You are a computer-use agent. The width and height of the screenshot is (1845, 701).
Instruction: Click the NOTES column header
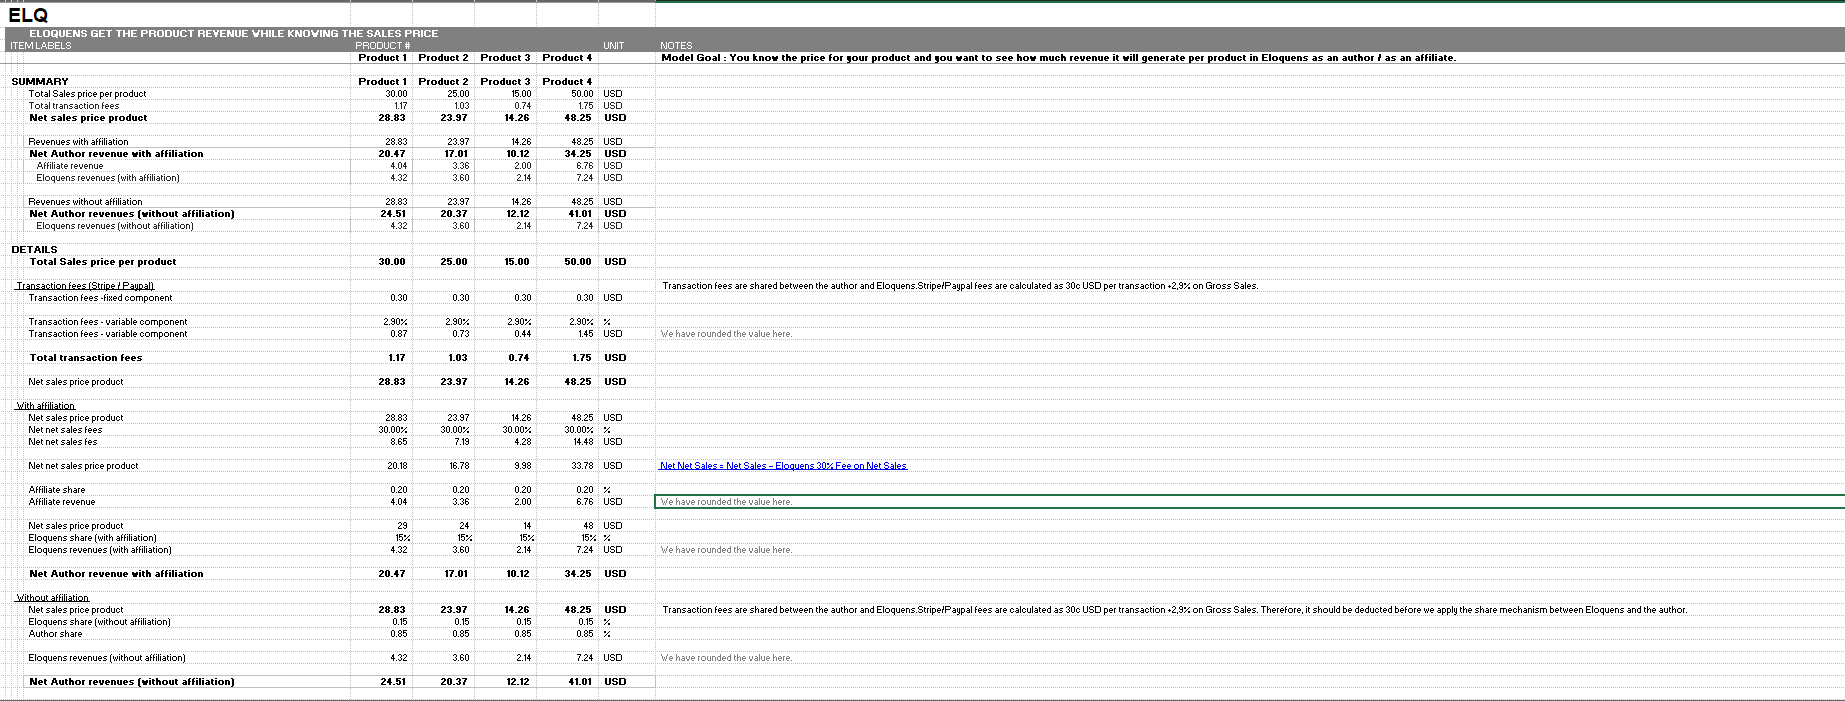point(677,46)
